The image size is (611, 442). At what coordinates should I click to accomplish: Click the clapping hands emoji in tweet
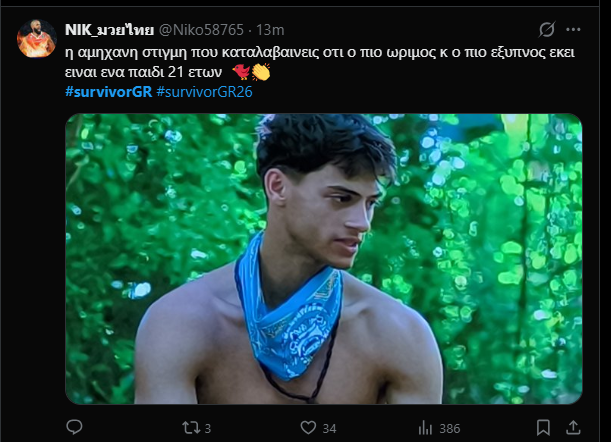tap(261, 72)
